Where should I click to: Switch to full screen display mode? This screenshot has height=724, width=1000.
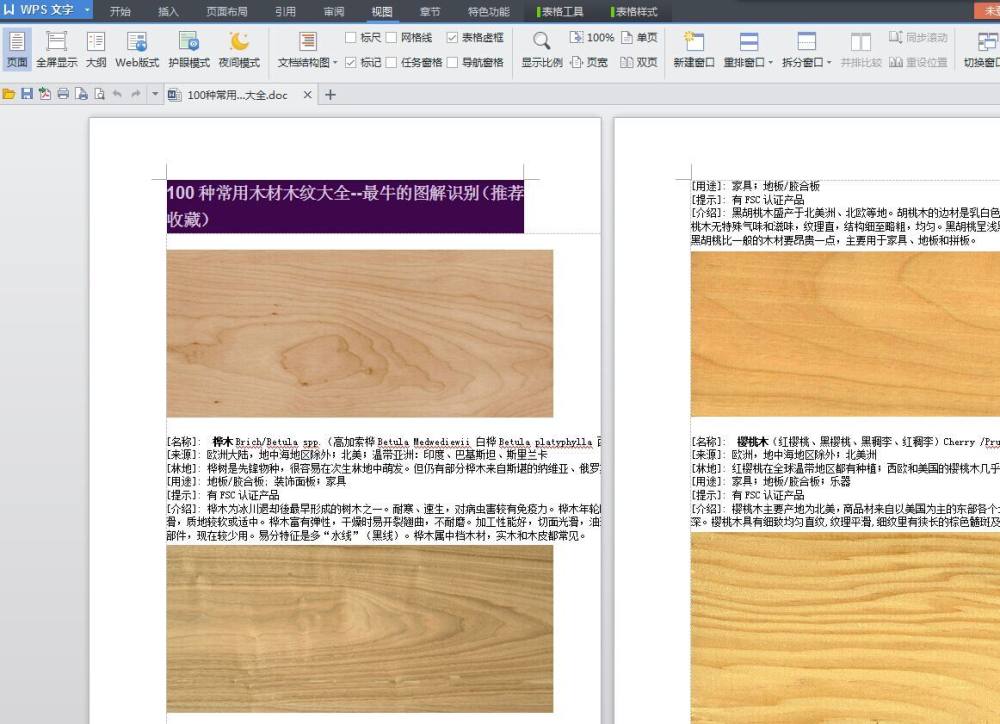point(56,49)
